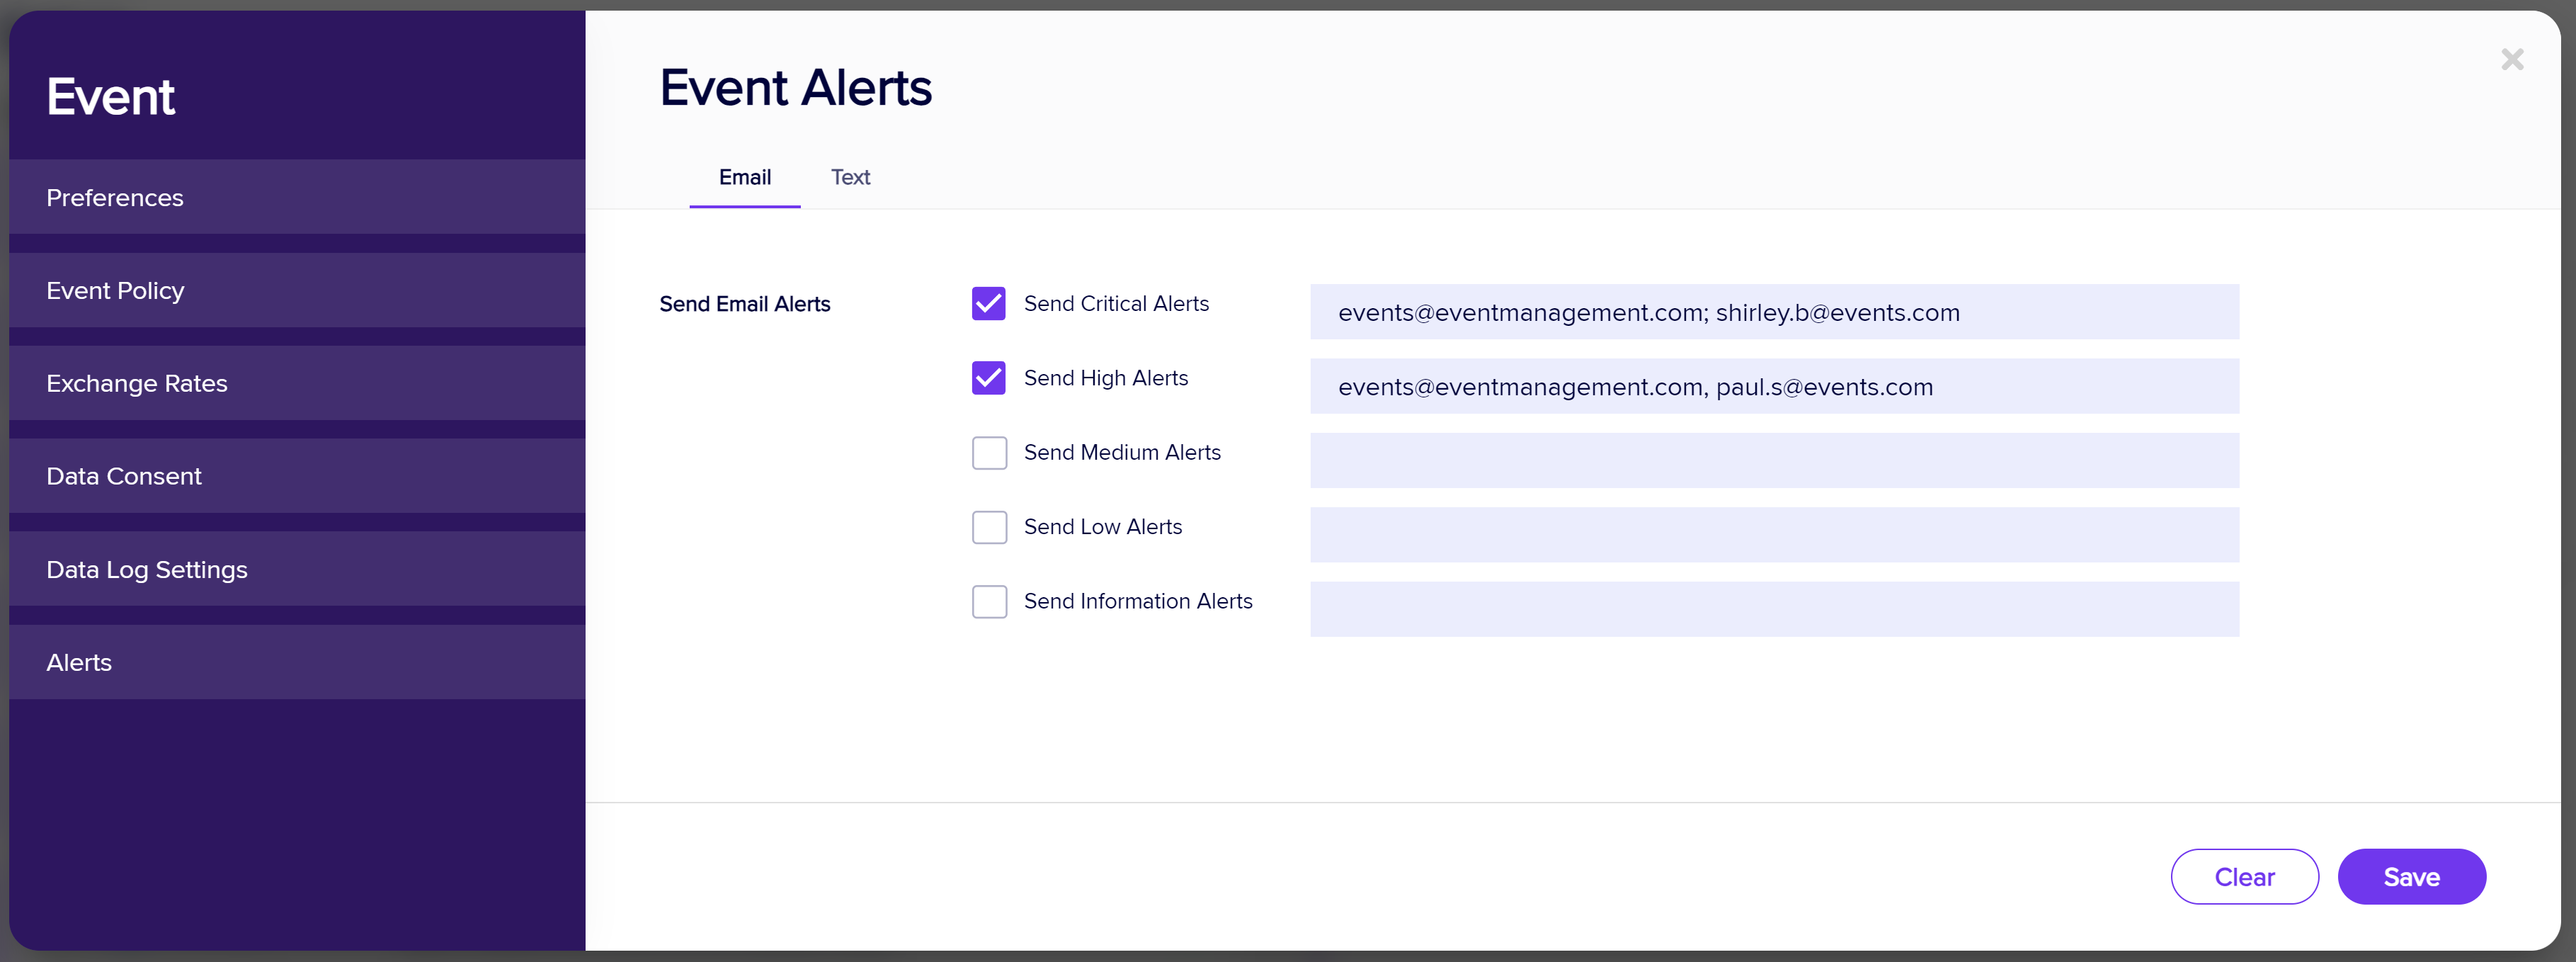This screenshot has width=2576, height=962.
Task: Focus the medium alerts email field
Action: [1773, 461]
